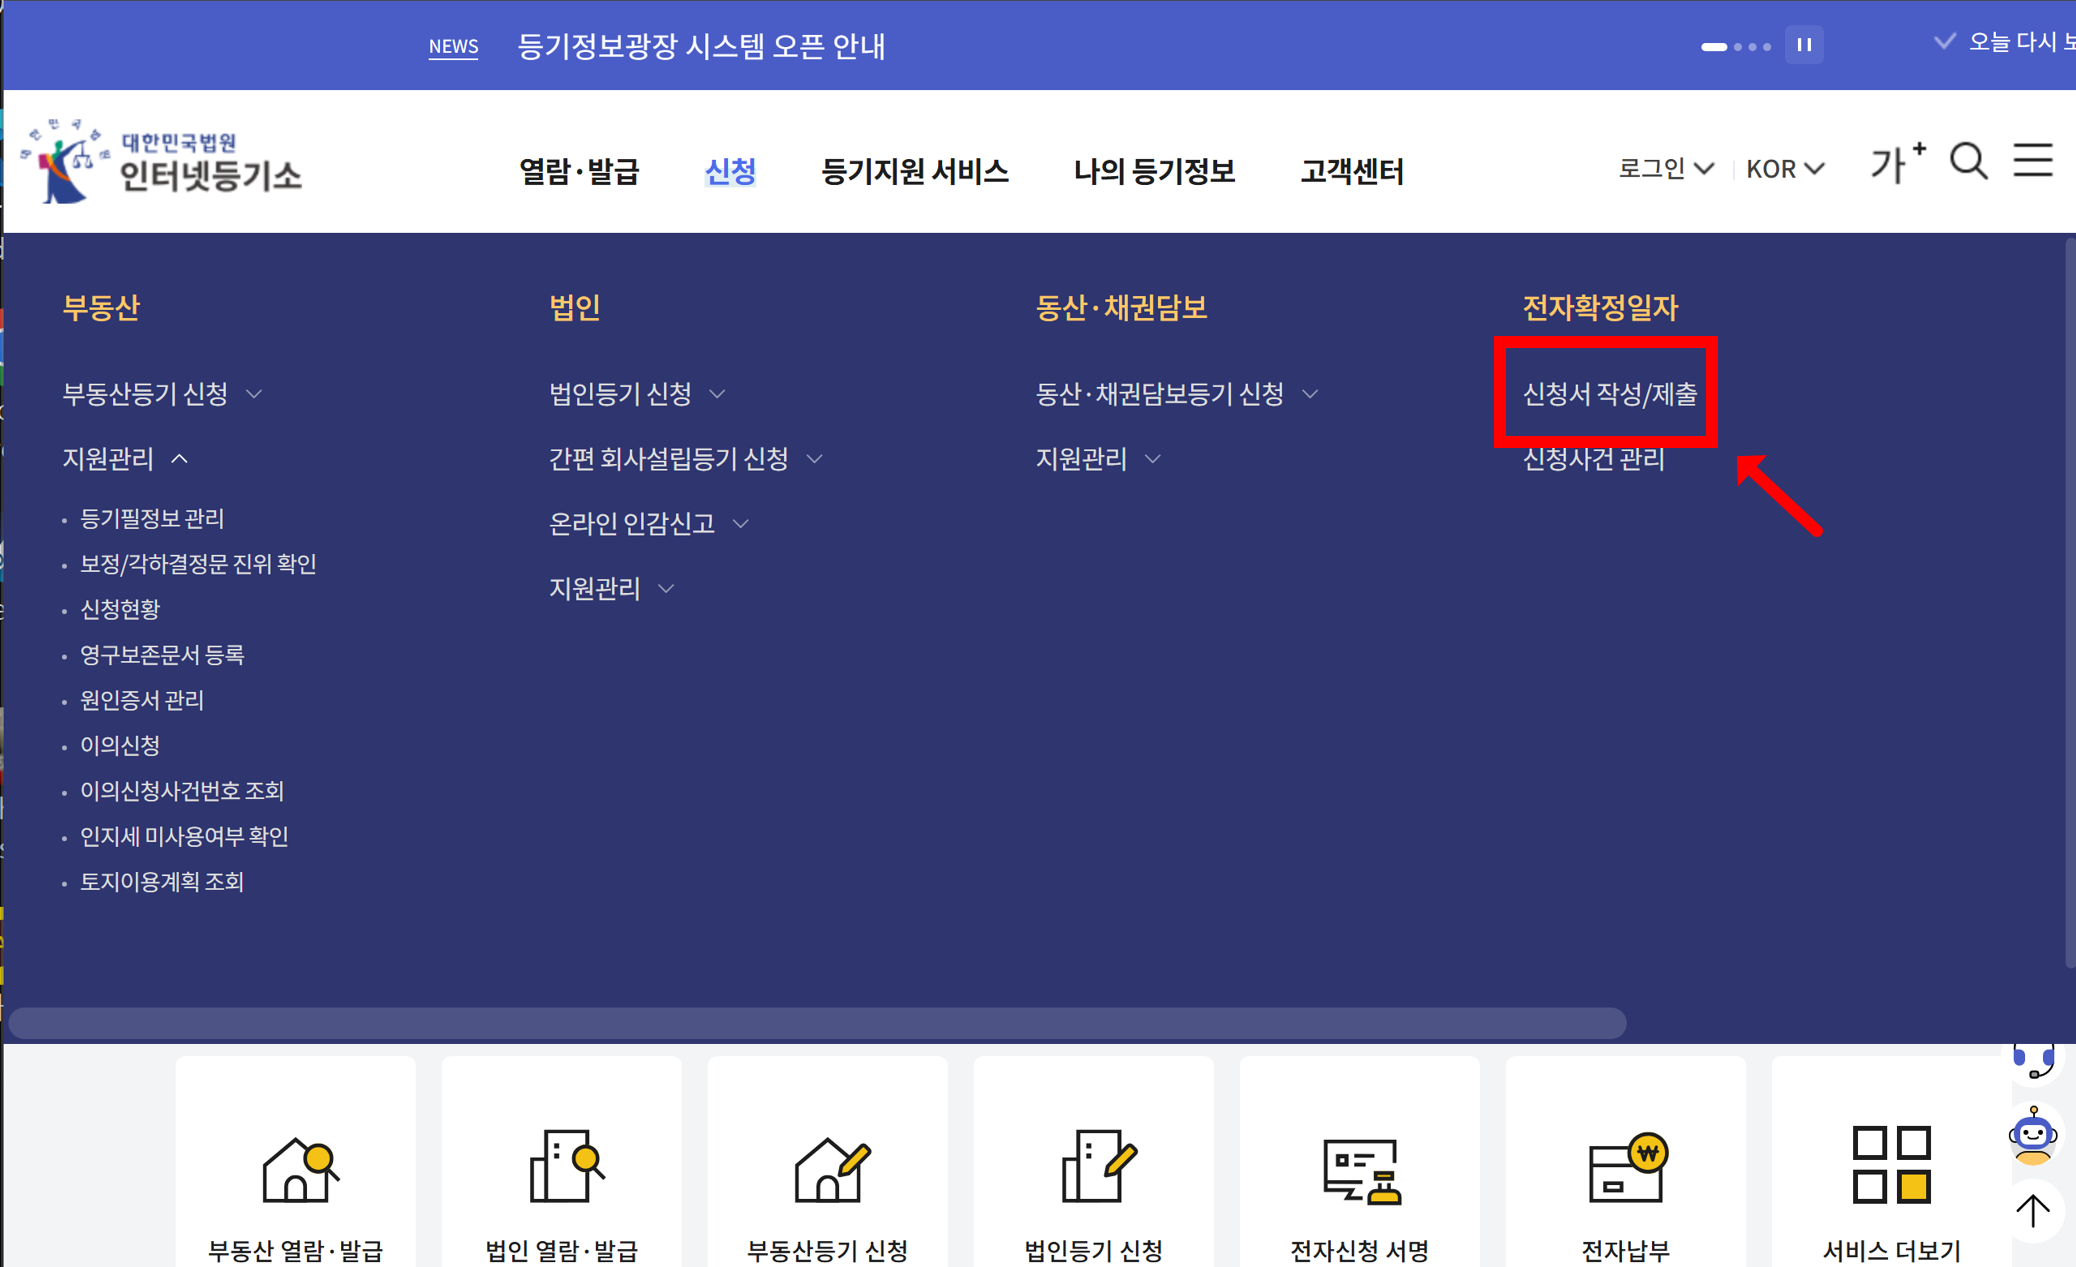Screen dimensions: 2076x1267
Task: Select the 고객센터 menu item
Action: 1353,171
